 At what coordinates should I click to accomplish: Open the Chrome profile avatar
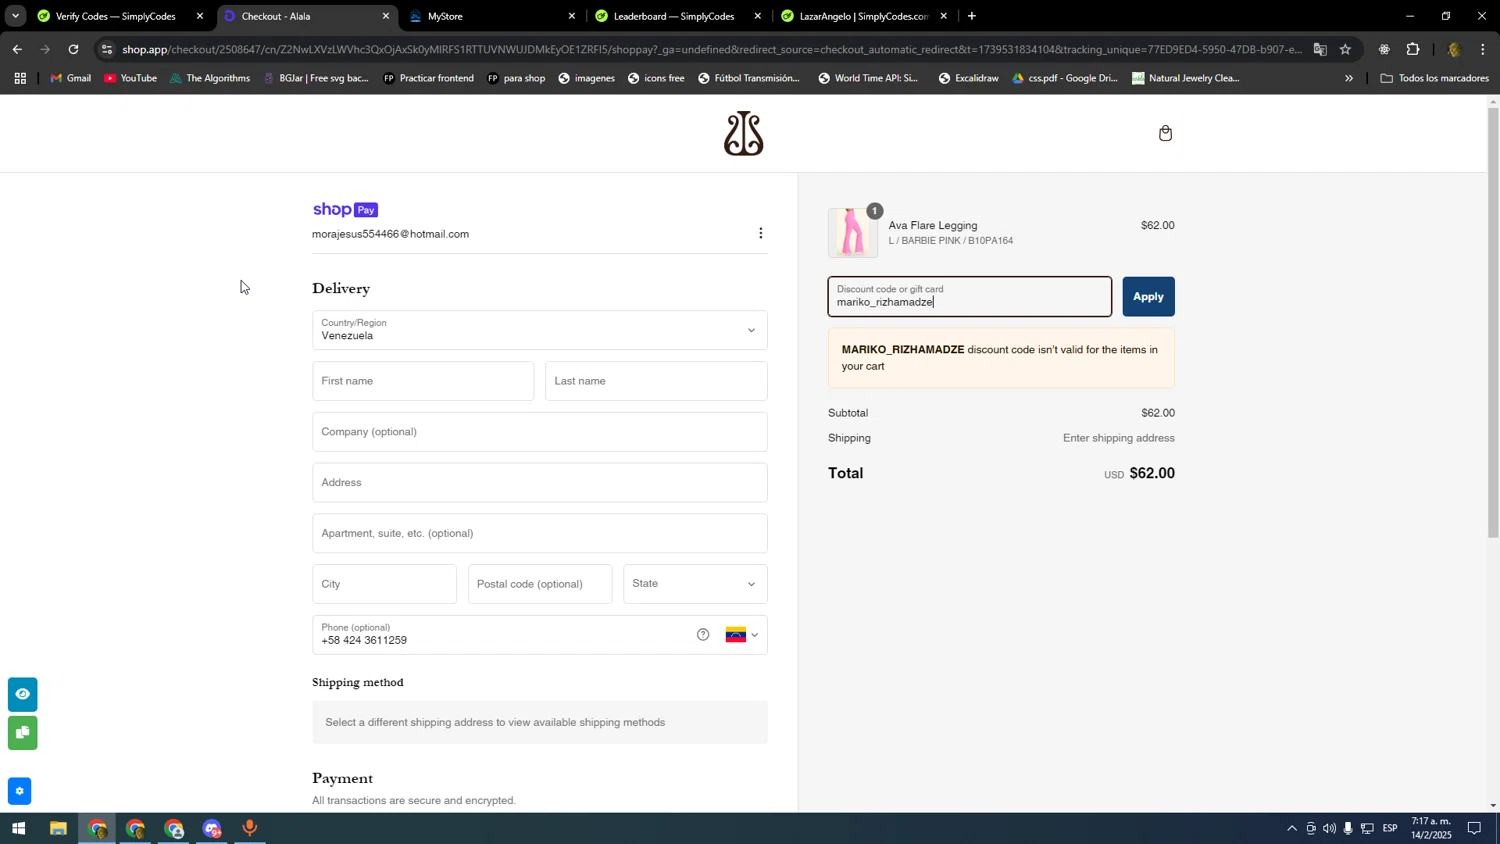[1454, 49]
